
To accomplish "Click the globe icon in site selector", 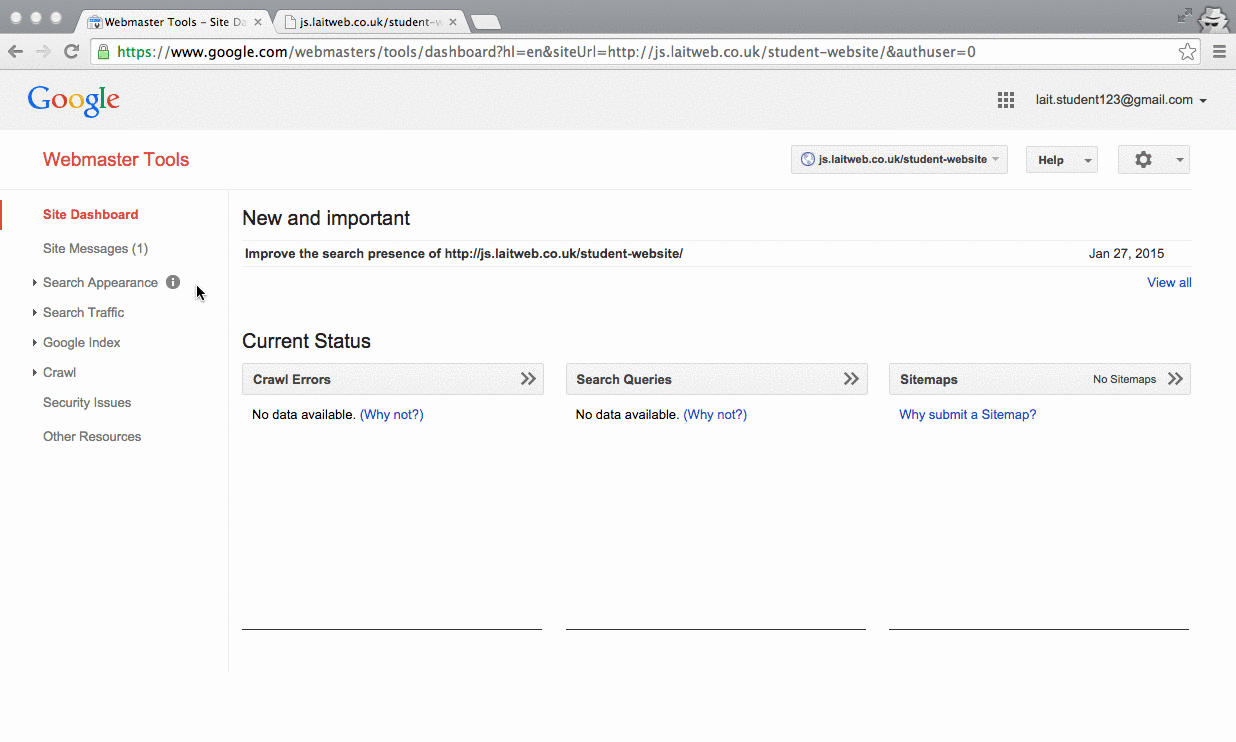I will [808, 159].
